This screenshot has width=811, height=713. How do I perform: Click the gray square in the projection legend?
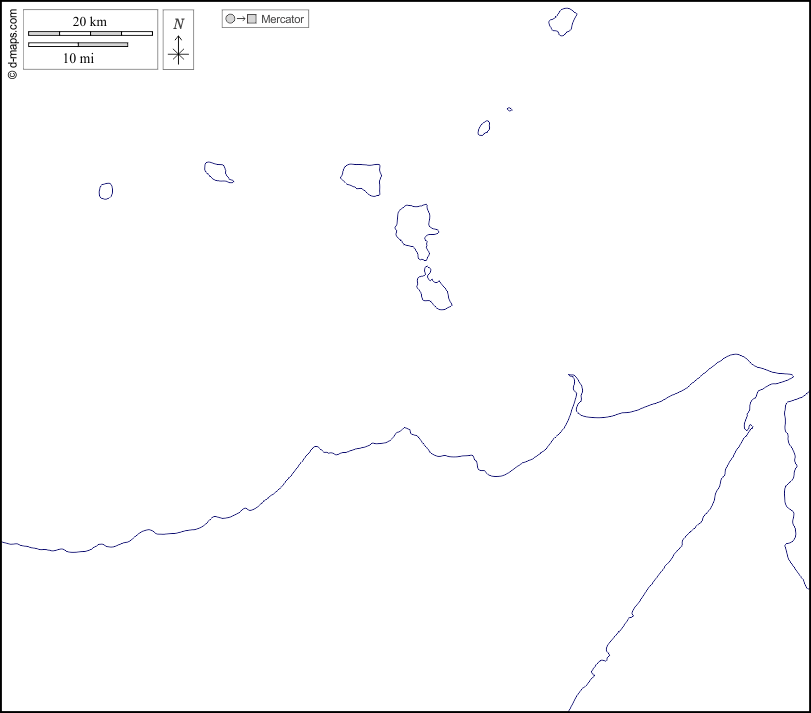(x=252, y=19)
